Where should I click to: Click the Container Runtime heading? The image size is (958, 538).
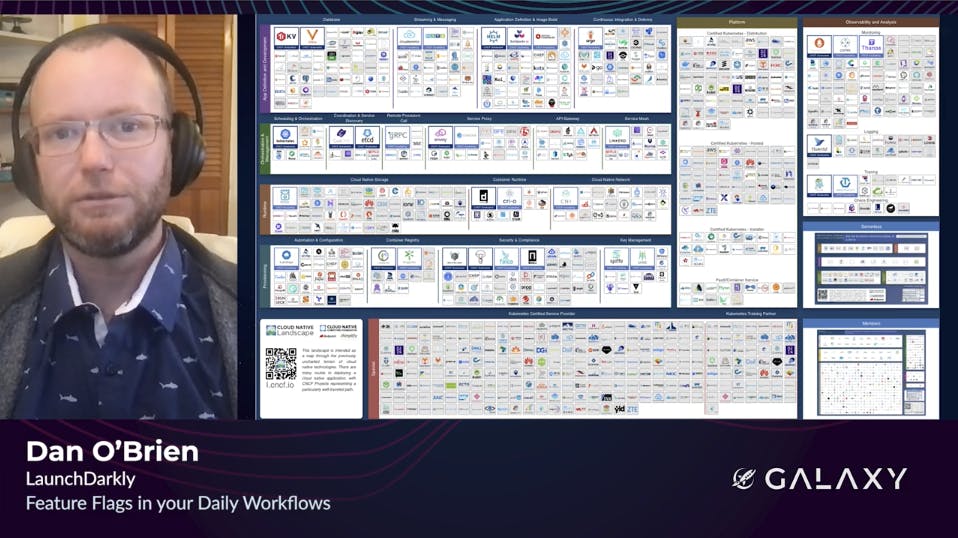pos(510,180)
